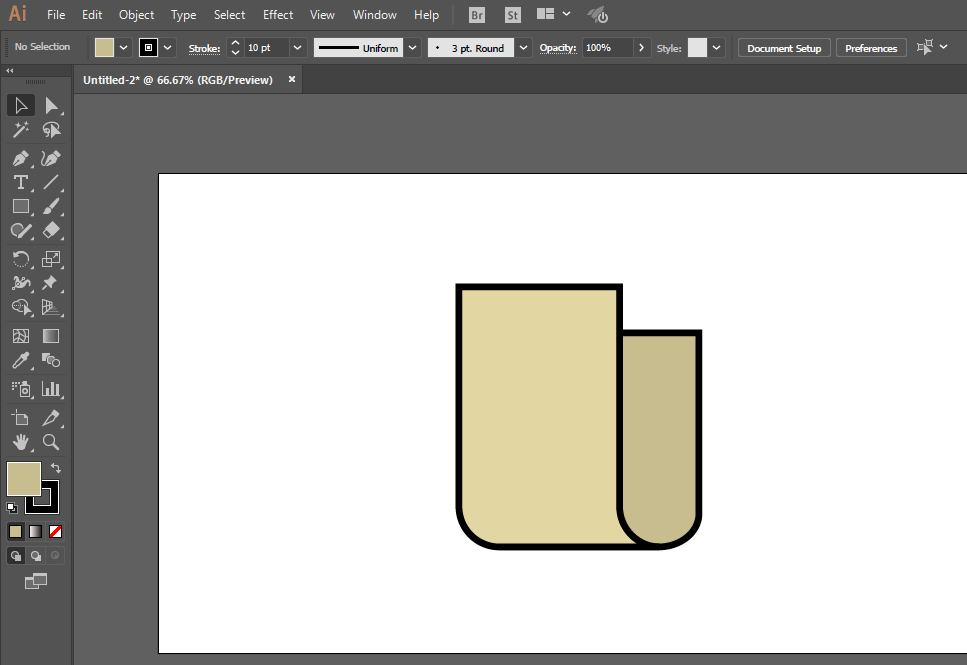Image resolution: width=967 pixels, height=665 pixels.
Task: Open the stroke weight dropdown
Action: 297,48
